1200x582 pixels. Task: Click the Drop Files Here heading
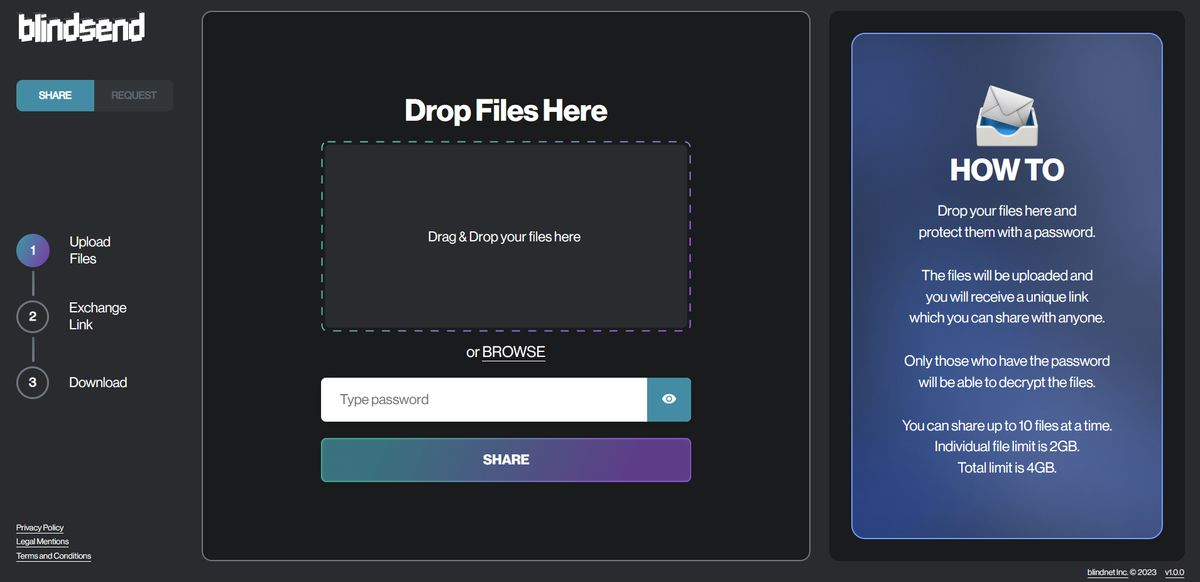click(505, 110)
